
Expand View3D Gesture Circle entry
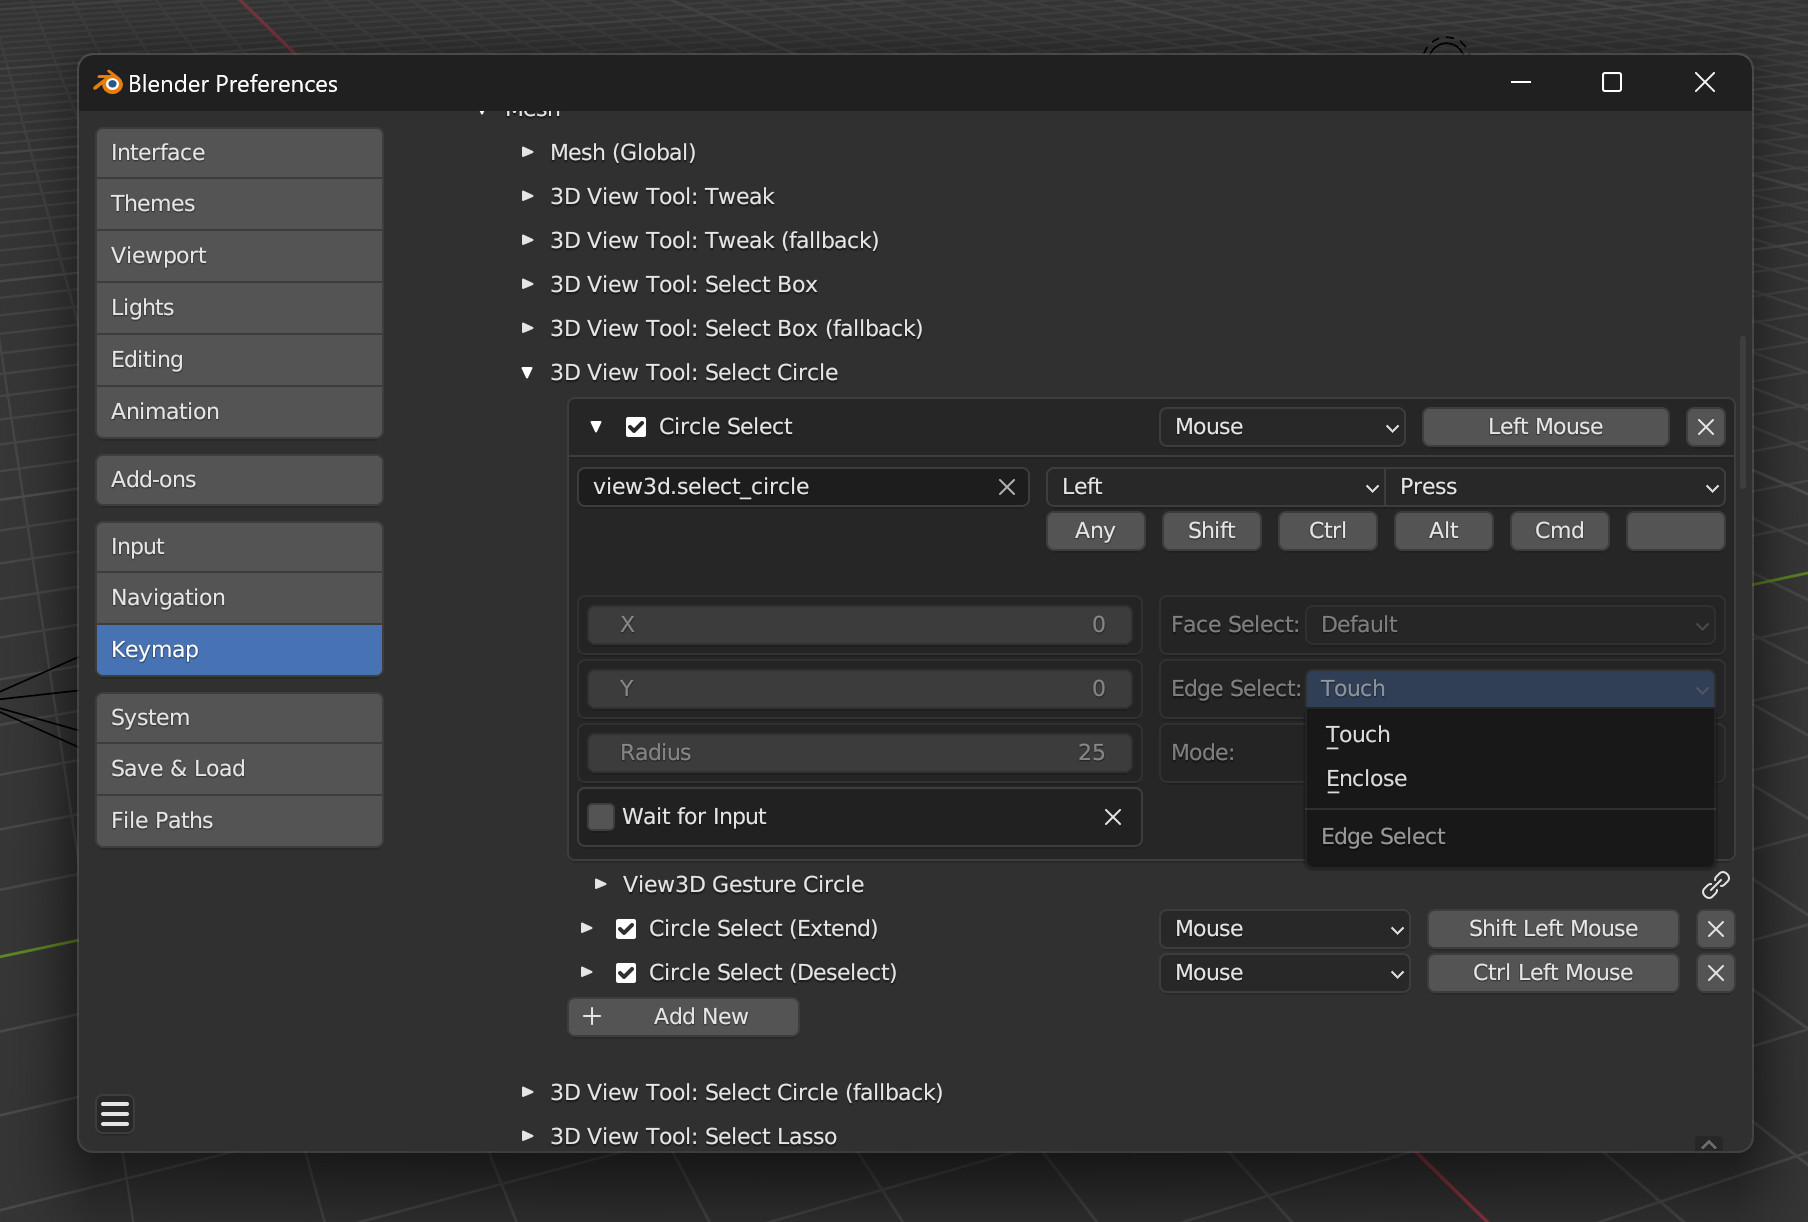600,884
